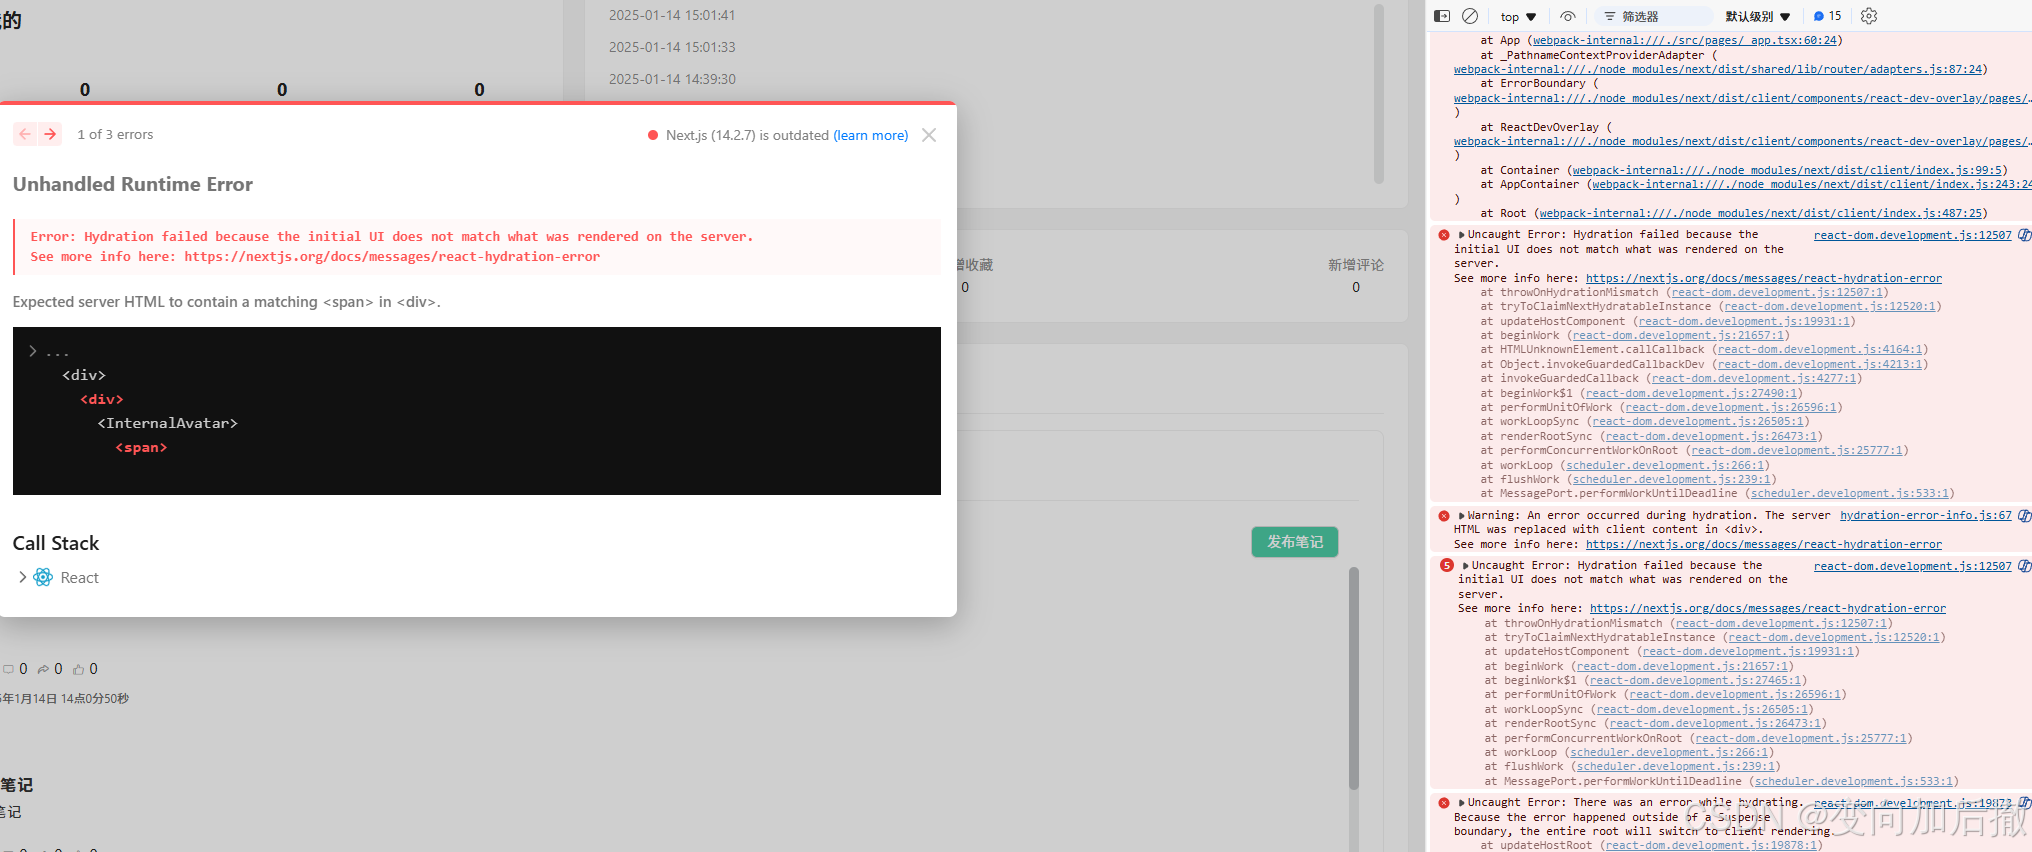This screenshot has height=852, width=2032.
Task: Click the <InternalAvatar> line in code block
Action: coord(168,424)
